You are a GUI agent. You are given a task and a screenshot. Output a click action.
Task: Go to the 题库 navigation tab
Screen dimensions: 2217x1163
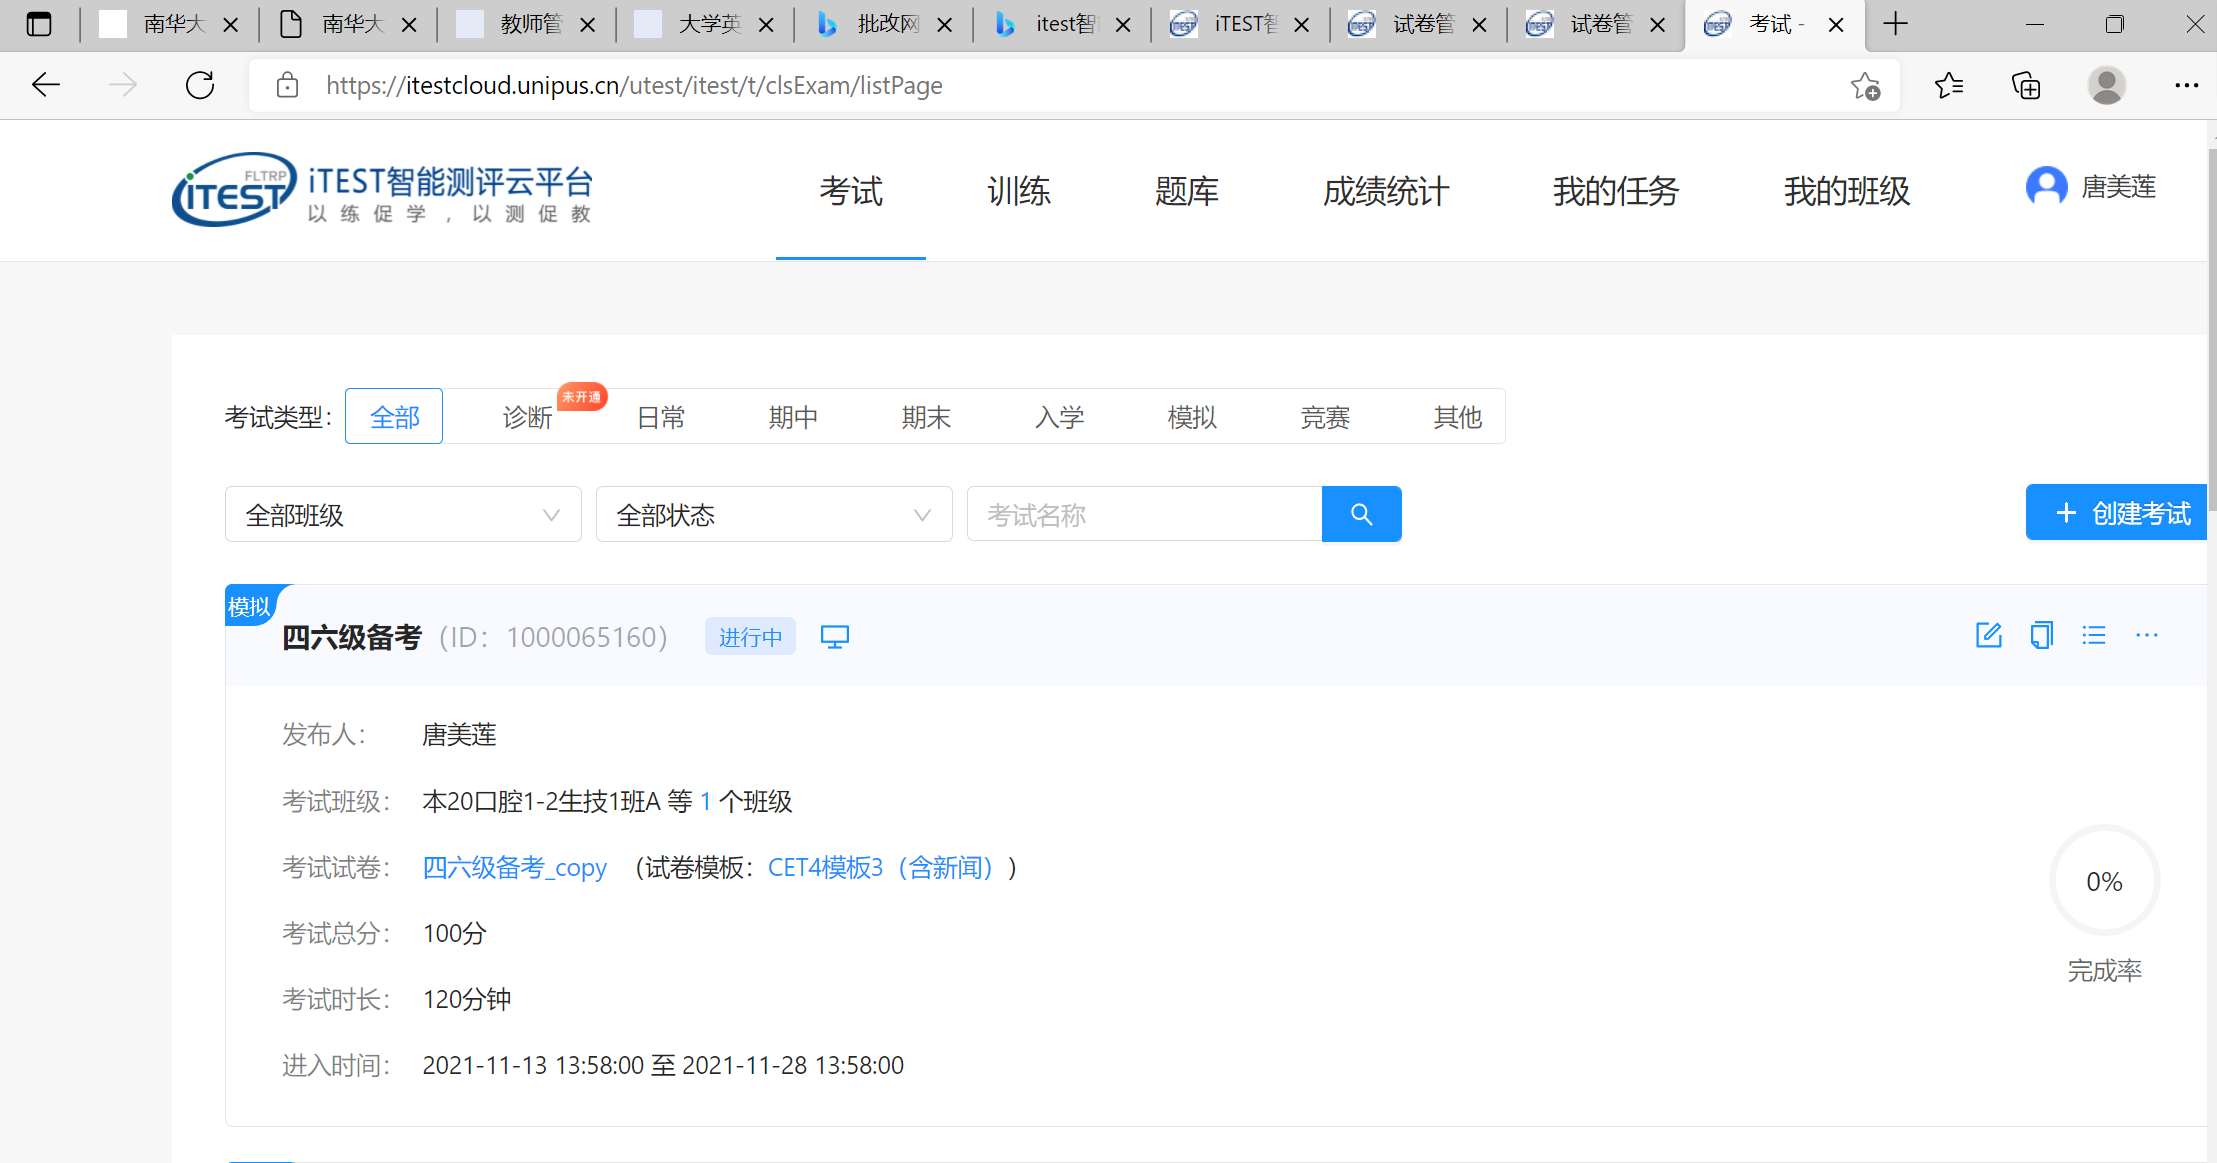(1186, 191)
